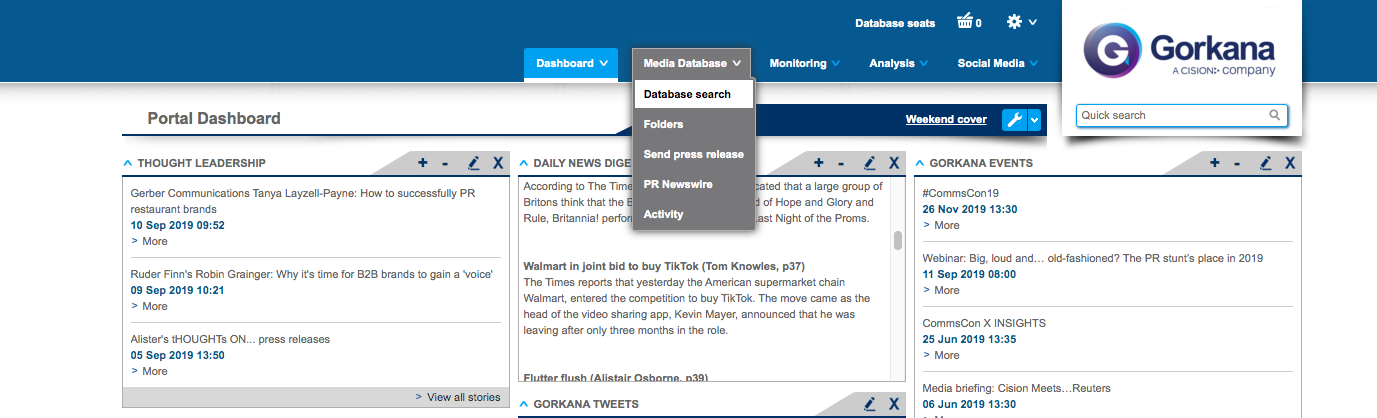Open the Analysis nav dropdown
This screenshot has height=418, width=1377.
[x=898, y=64]
